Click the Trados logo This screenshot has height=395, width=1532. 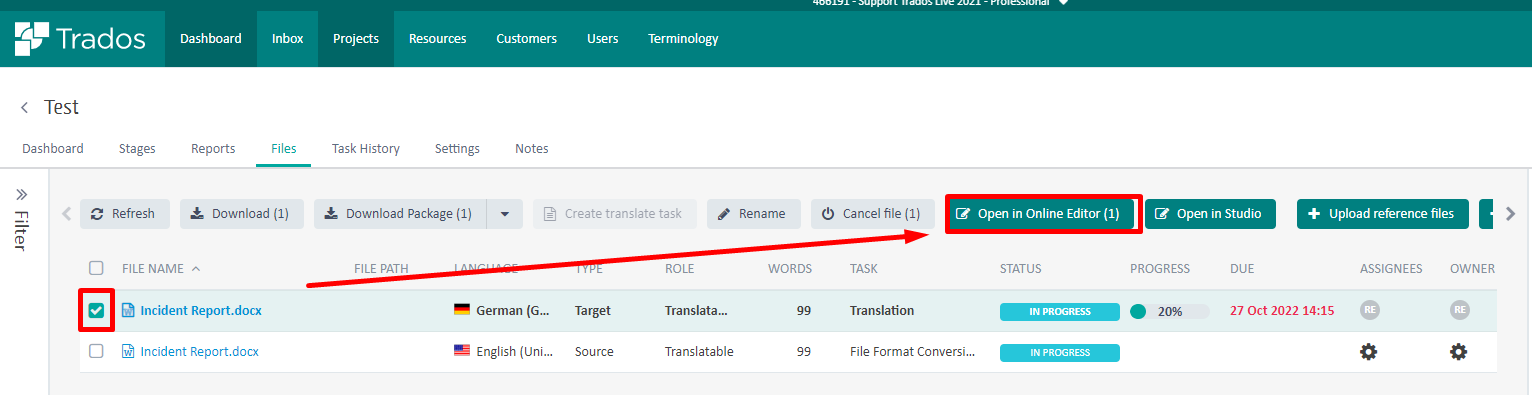tap(80, 39)
